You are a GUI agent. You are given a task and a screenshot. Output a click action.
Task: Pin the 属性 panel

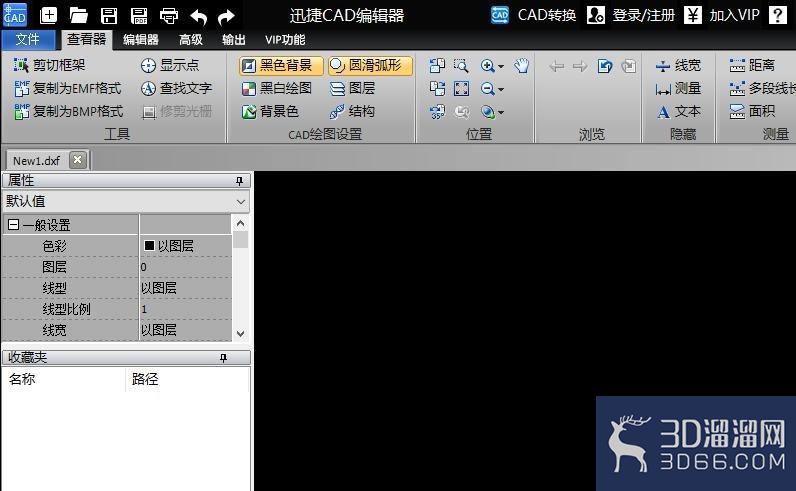pyautogui.click(x=239, y=181)
